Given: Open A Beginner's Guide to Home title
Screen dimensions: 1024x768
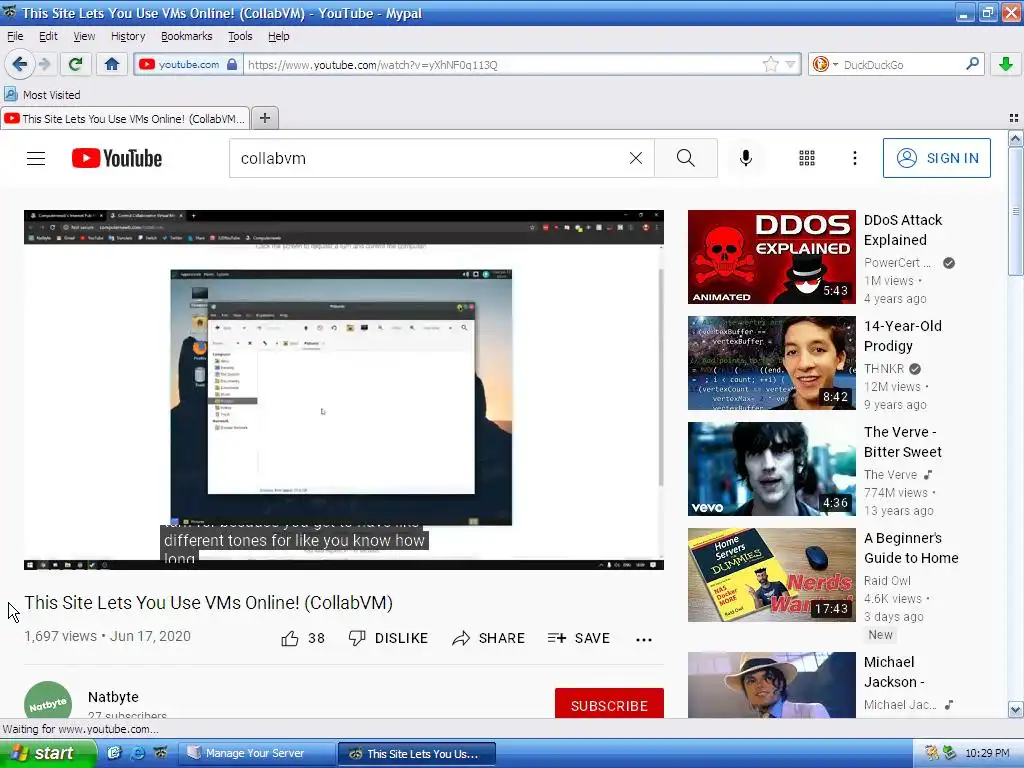Looking at the screenshot, I should click(x=911, y=548).
